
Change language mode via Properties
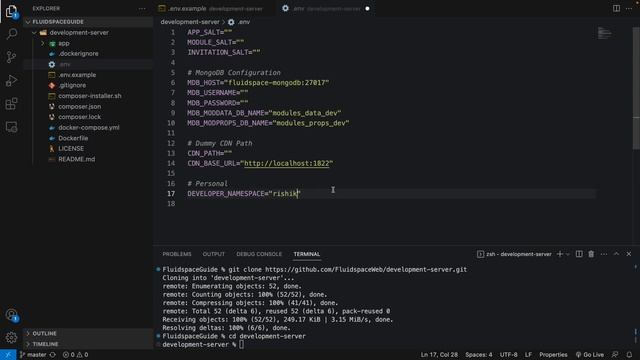553,355
